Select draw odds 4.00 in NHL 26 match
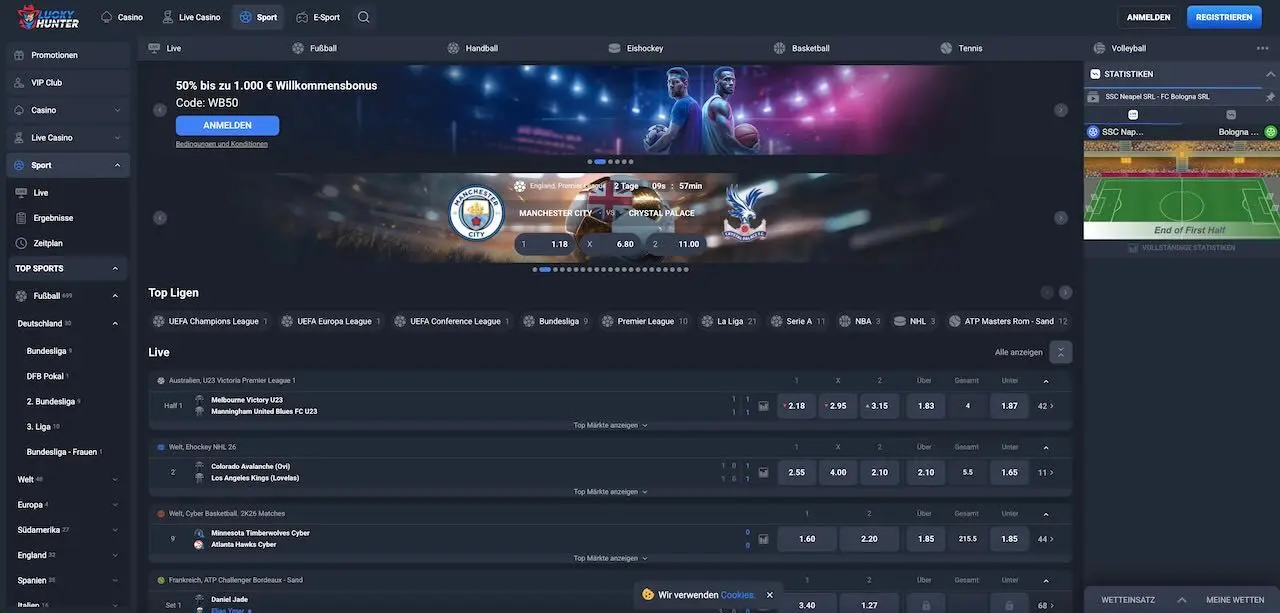Screen dimensions: 1280x613 click(x=838, y=472)
